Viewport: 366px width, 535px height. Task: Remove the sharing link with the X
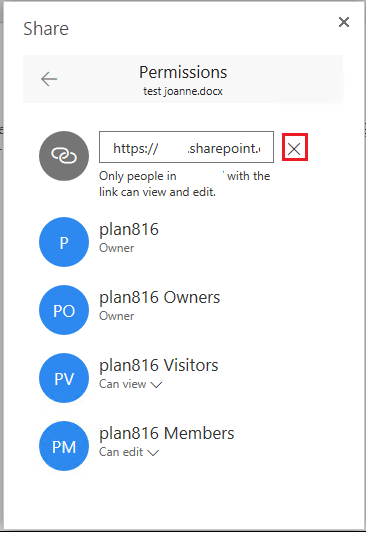[295, 149]
